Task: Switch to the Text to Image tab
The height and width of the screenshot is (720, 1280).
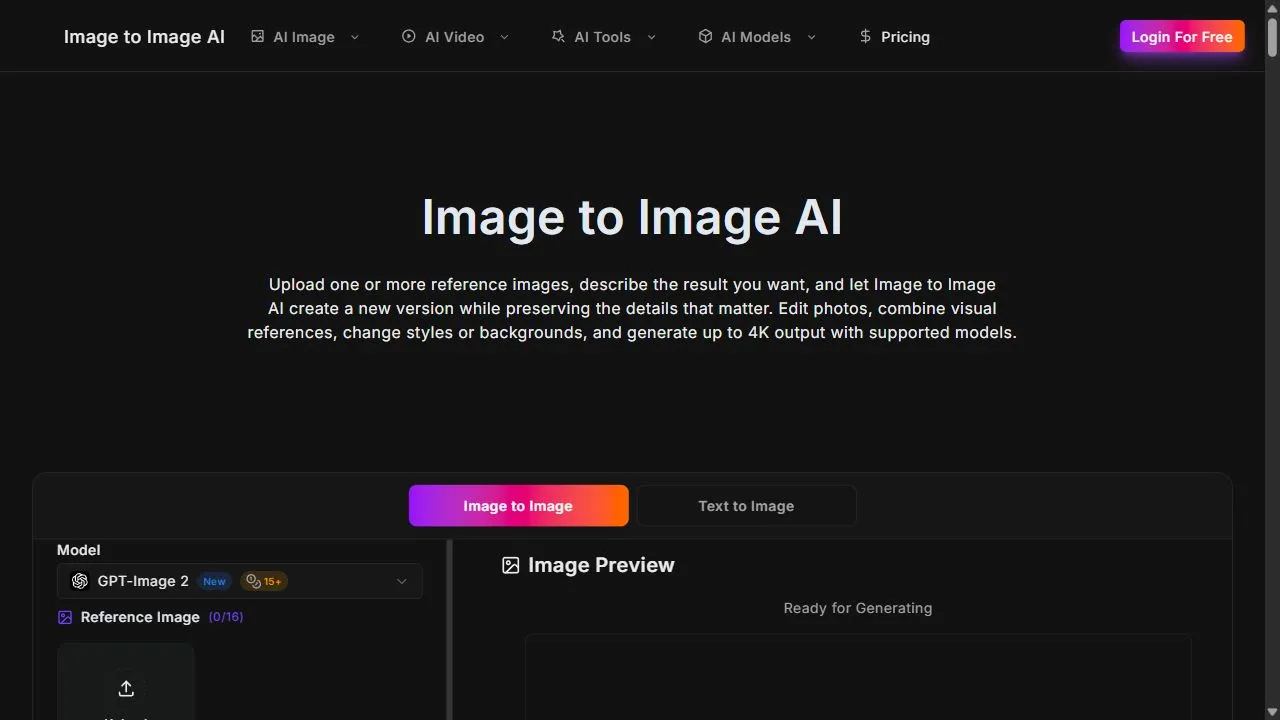Action: (x=746, y=506)
